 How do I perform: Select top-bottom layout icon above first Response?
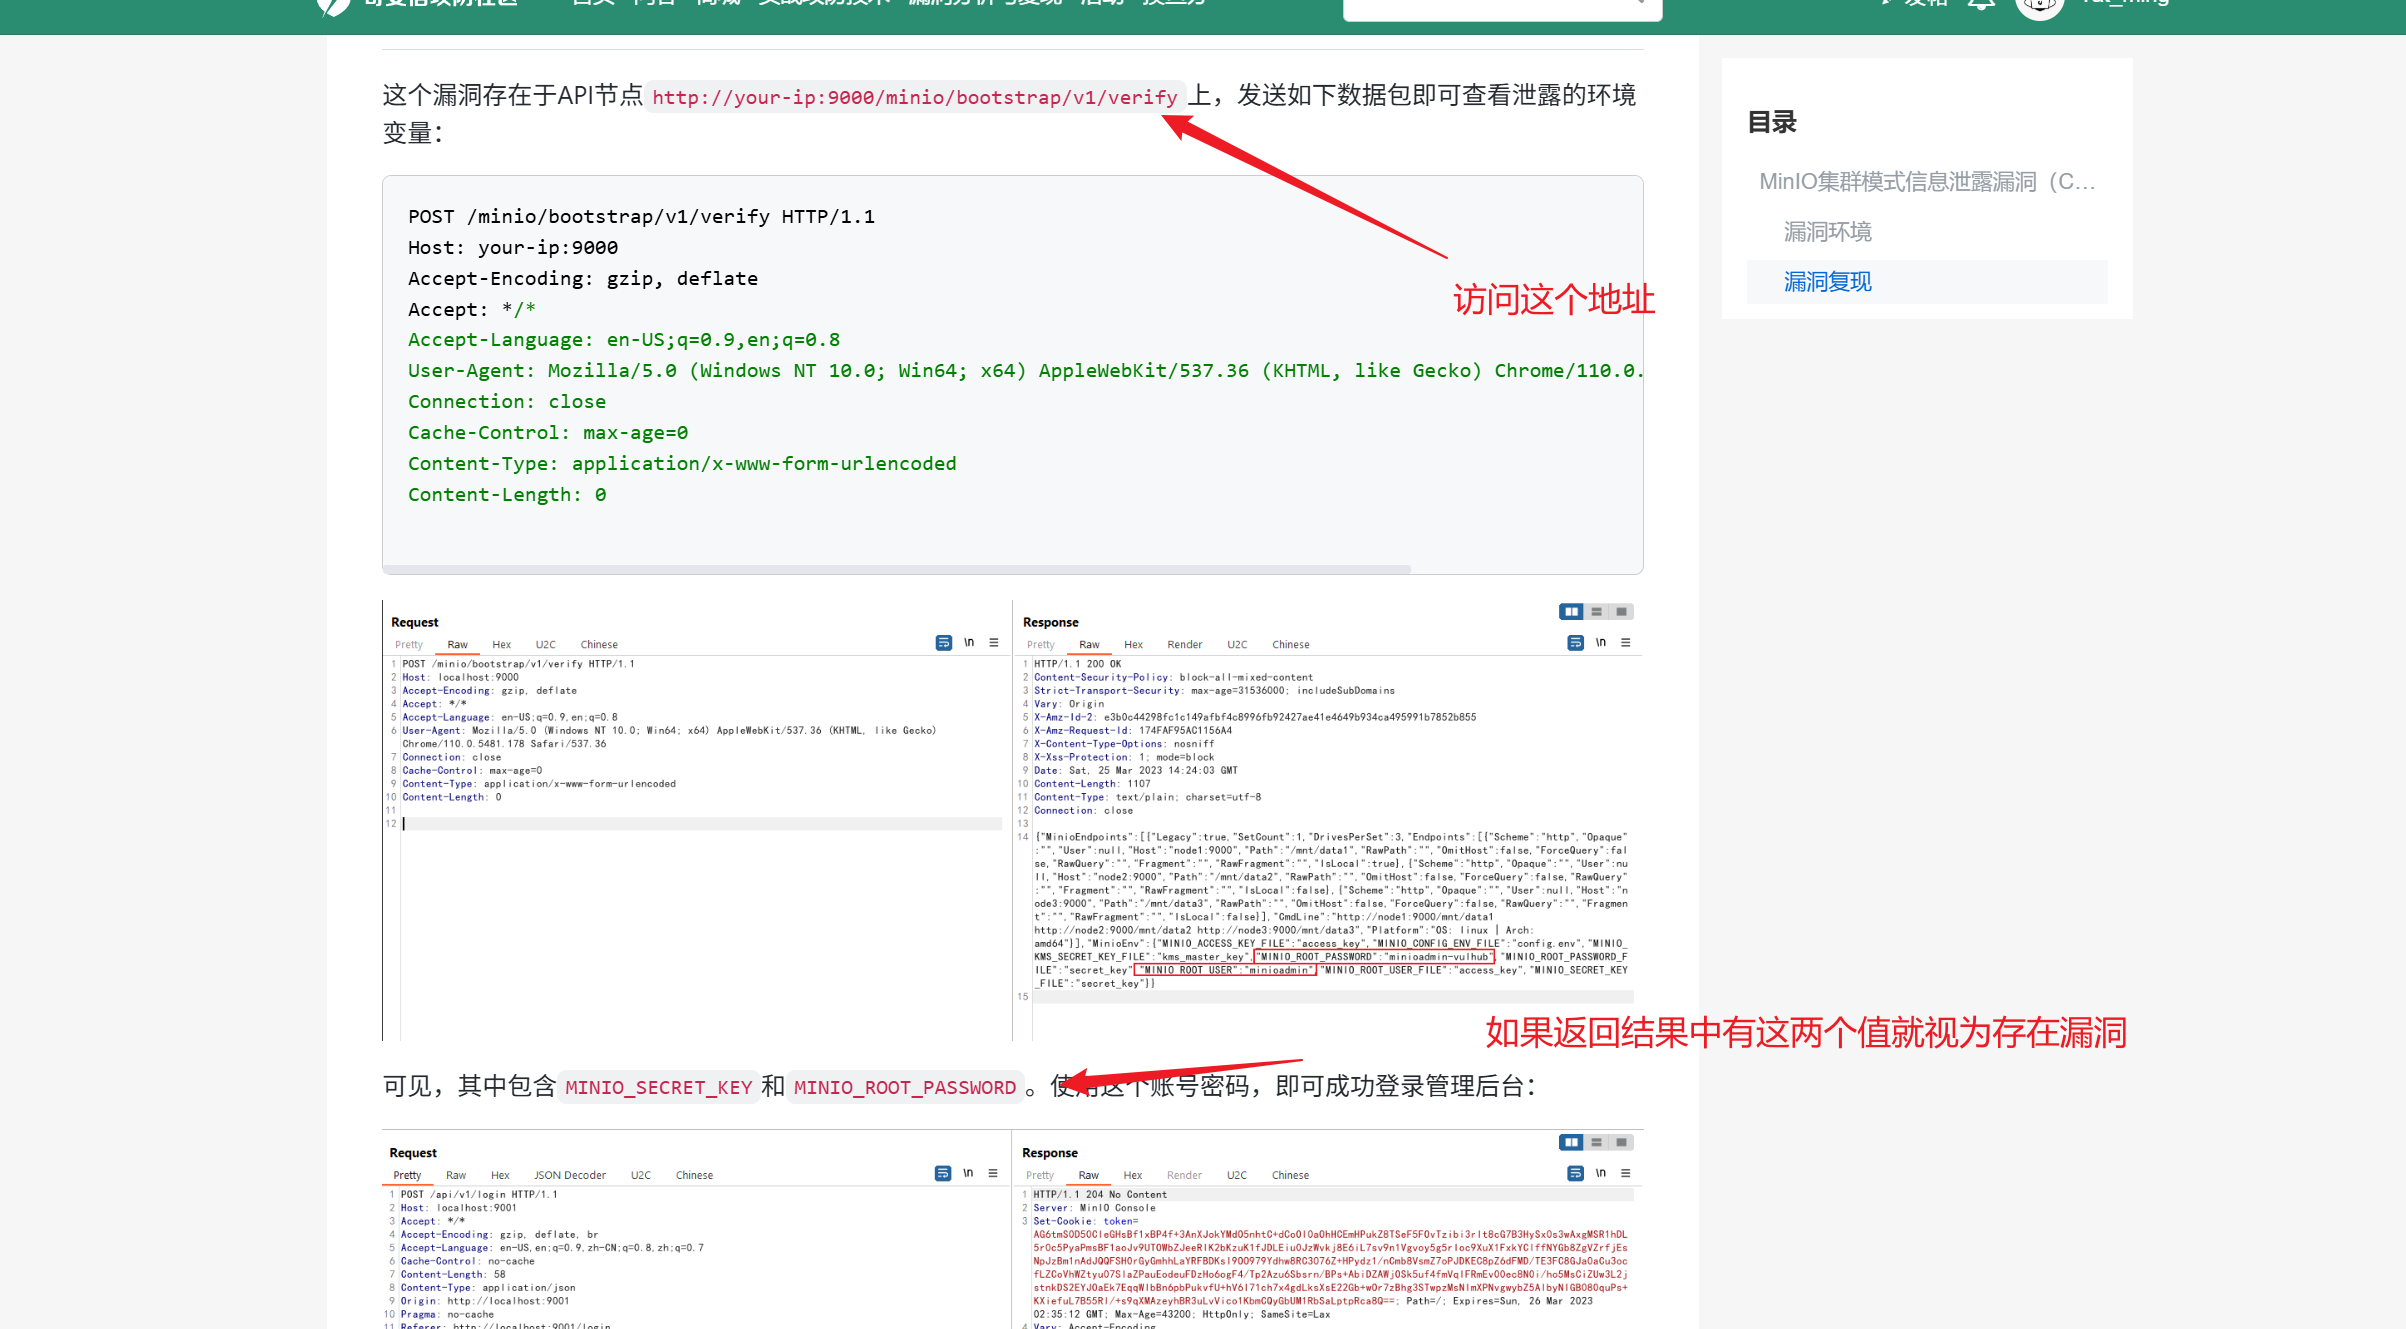pos(1597,611)
